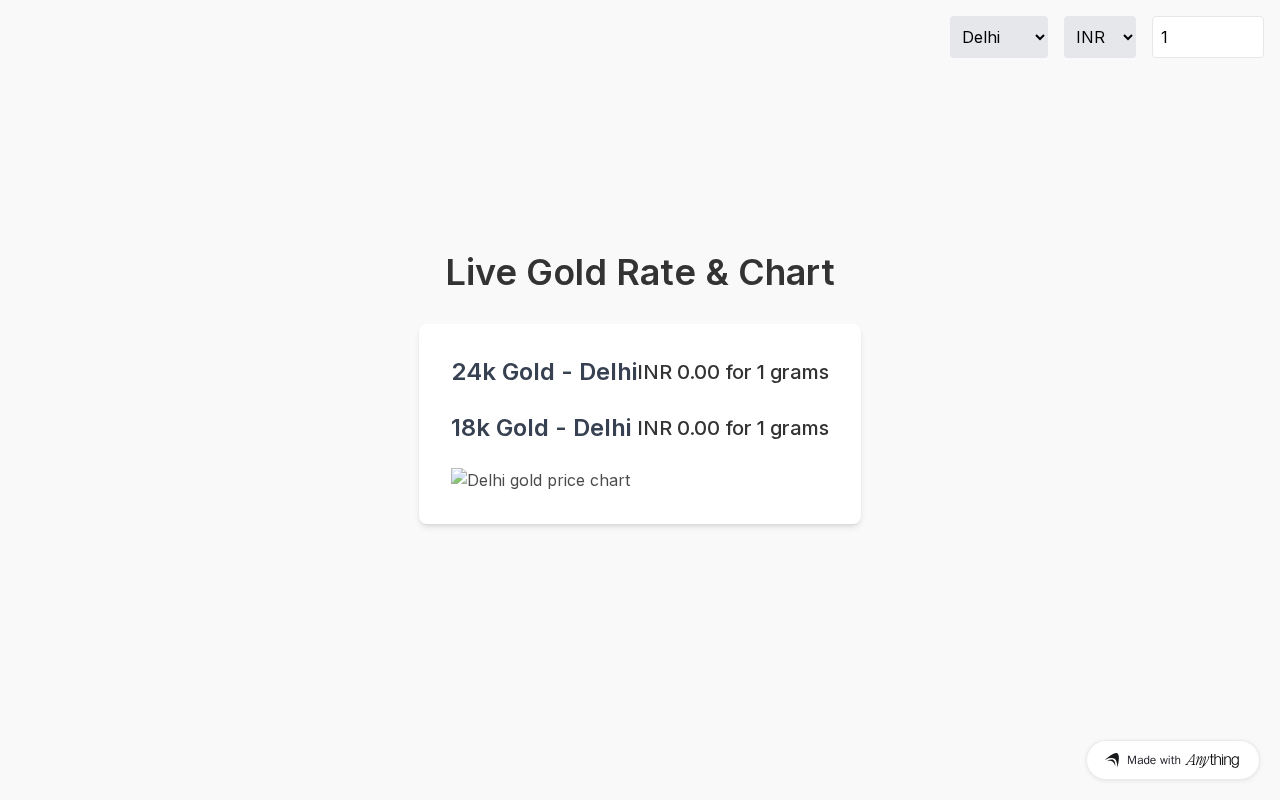Click the word "Live" in main heading
The width and height of the screenshot is (1280, 800).
tap(481, 272)
